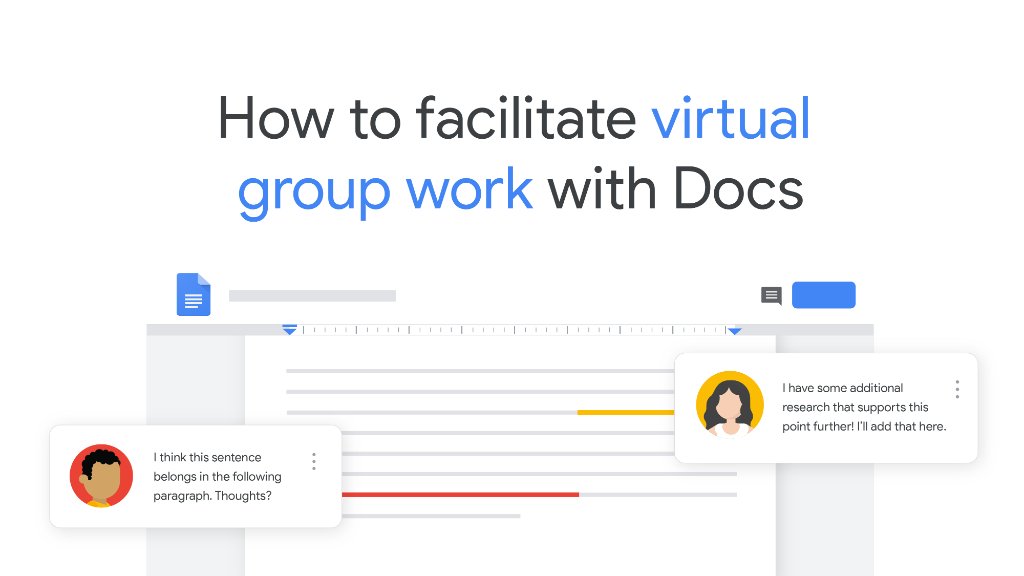Viewport: 1024px width, 576px height.
Task: Open the three-dot menu on the research comment
Action: coord(957,389)
